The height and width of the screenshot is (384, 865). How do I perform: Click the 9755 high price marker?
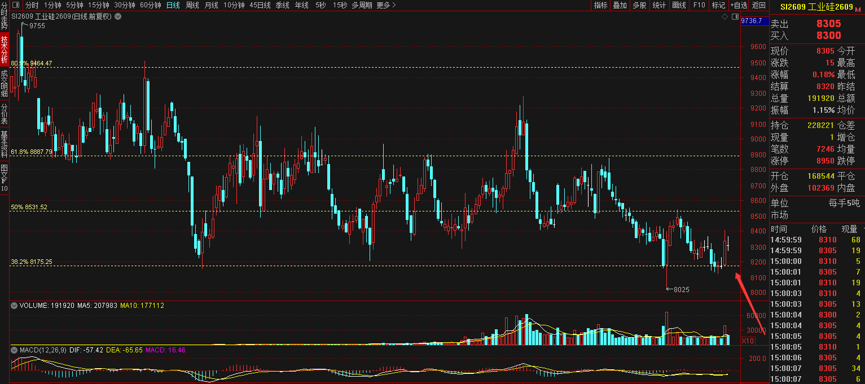(x=37, y=26)
